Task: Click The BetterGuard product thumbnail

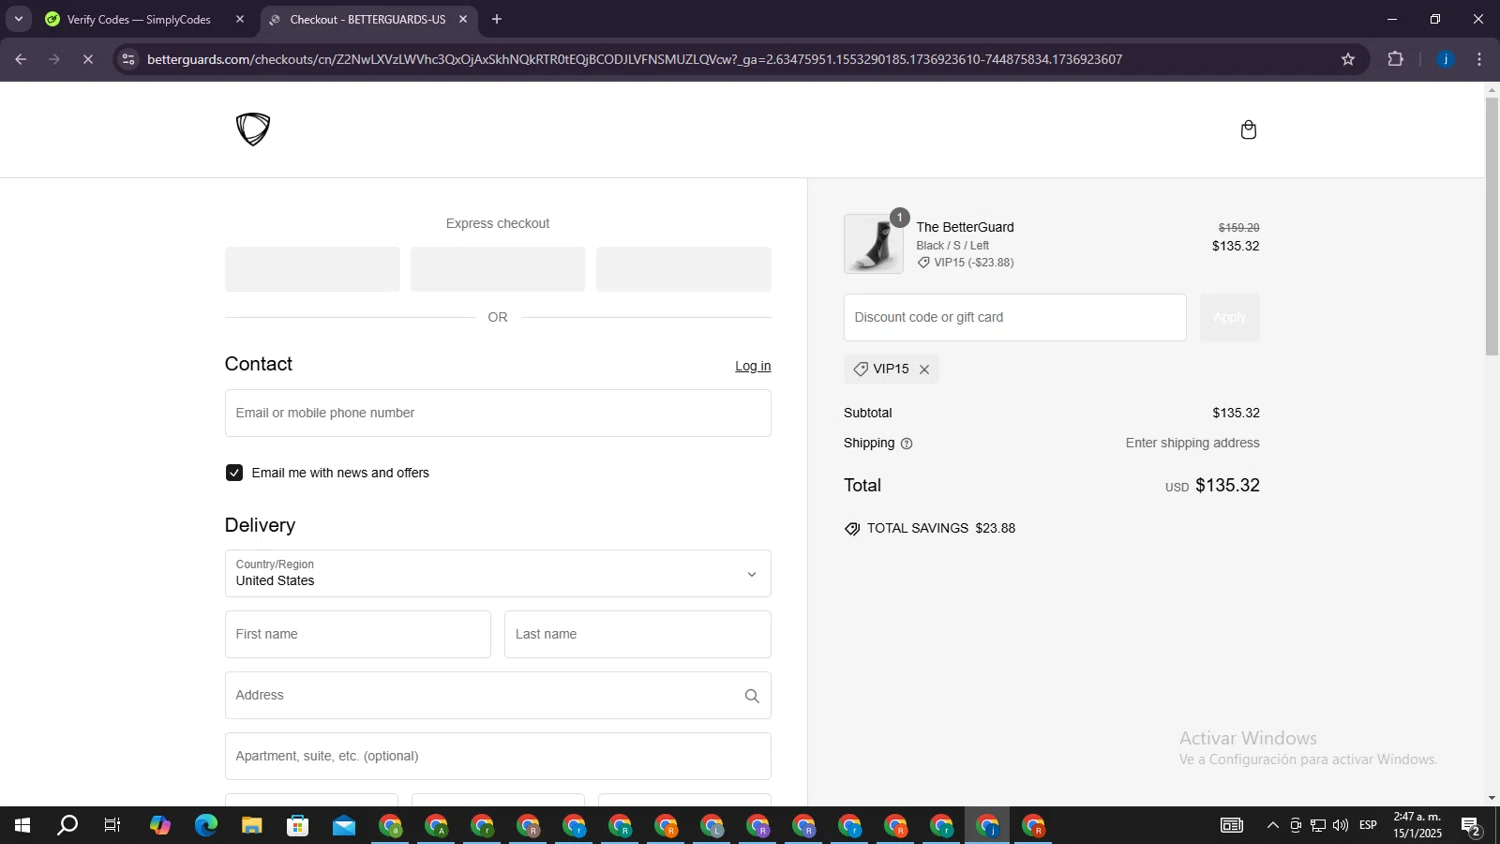Action: click(x=873, y=244)
